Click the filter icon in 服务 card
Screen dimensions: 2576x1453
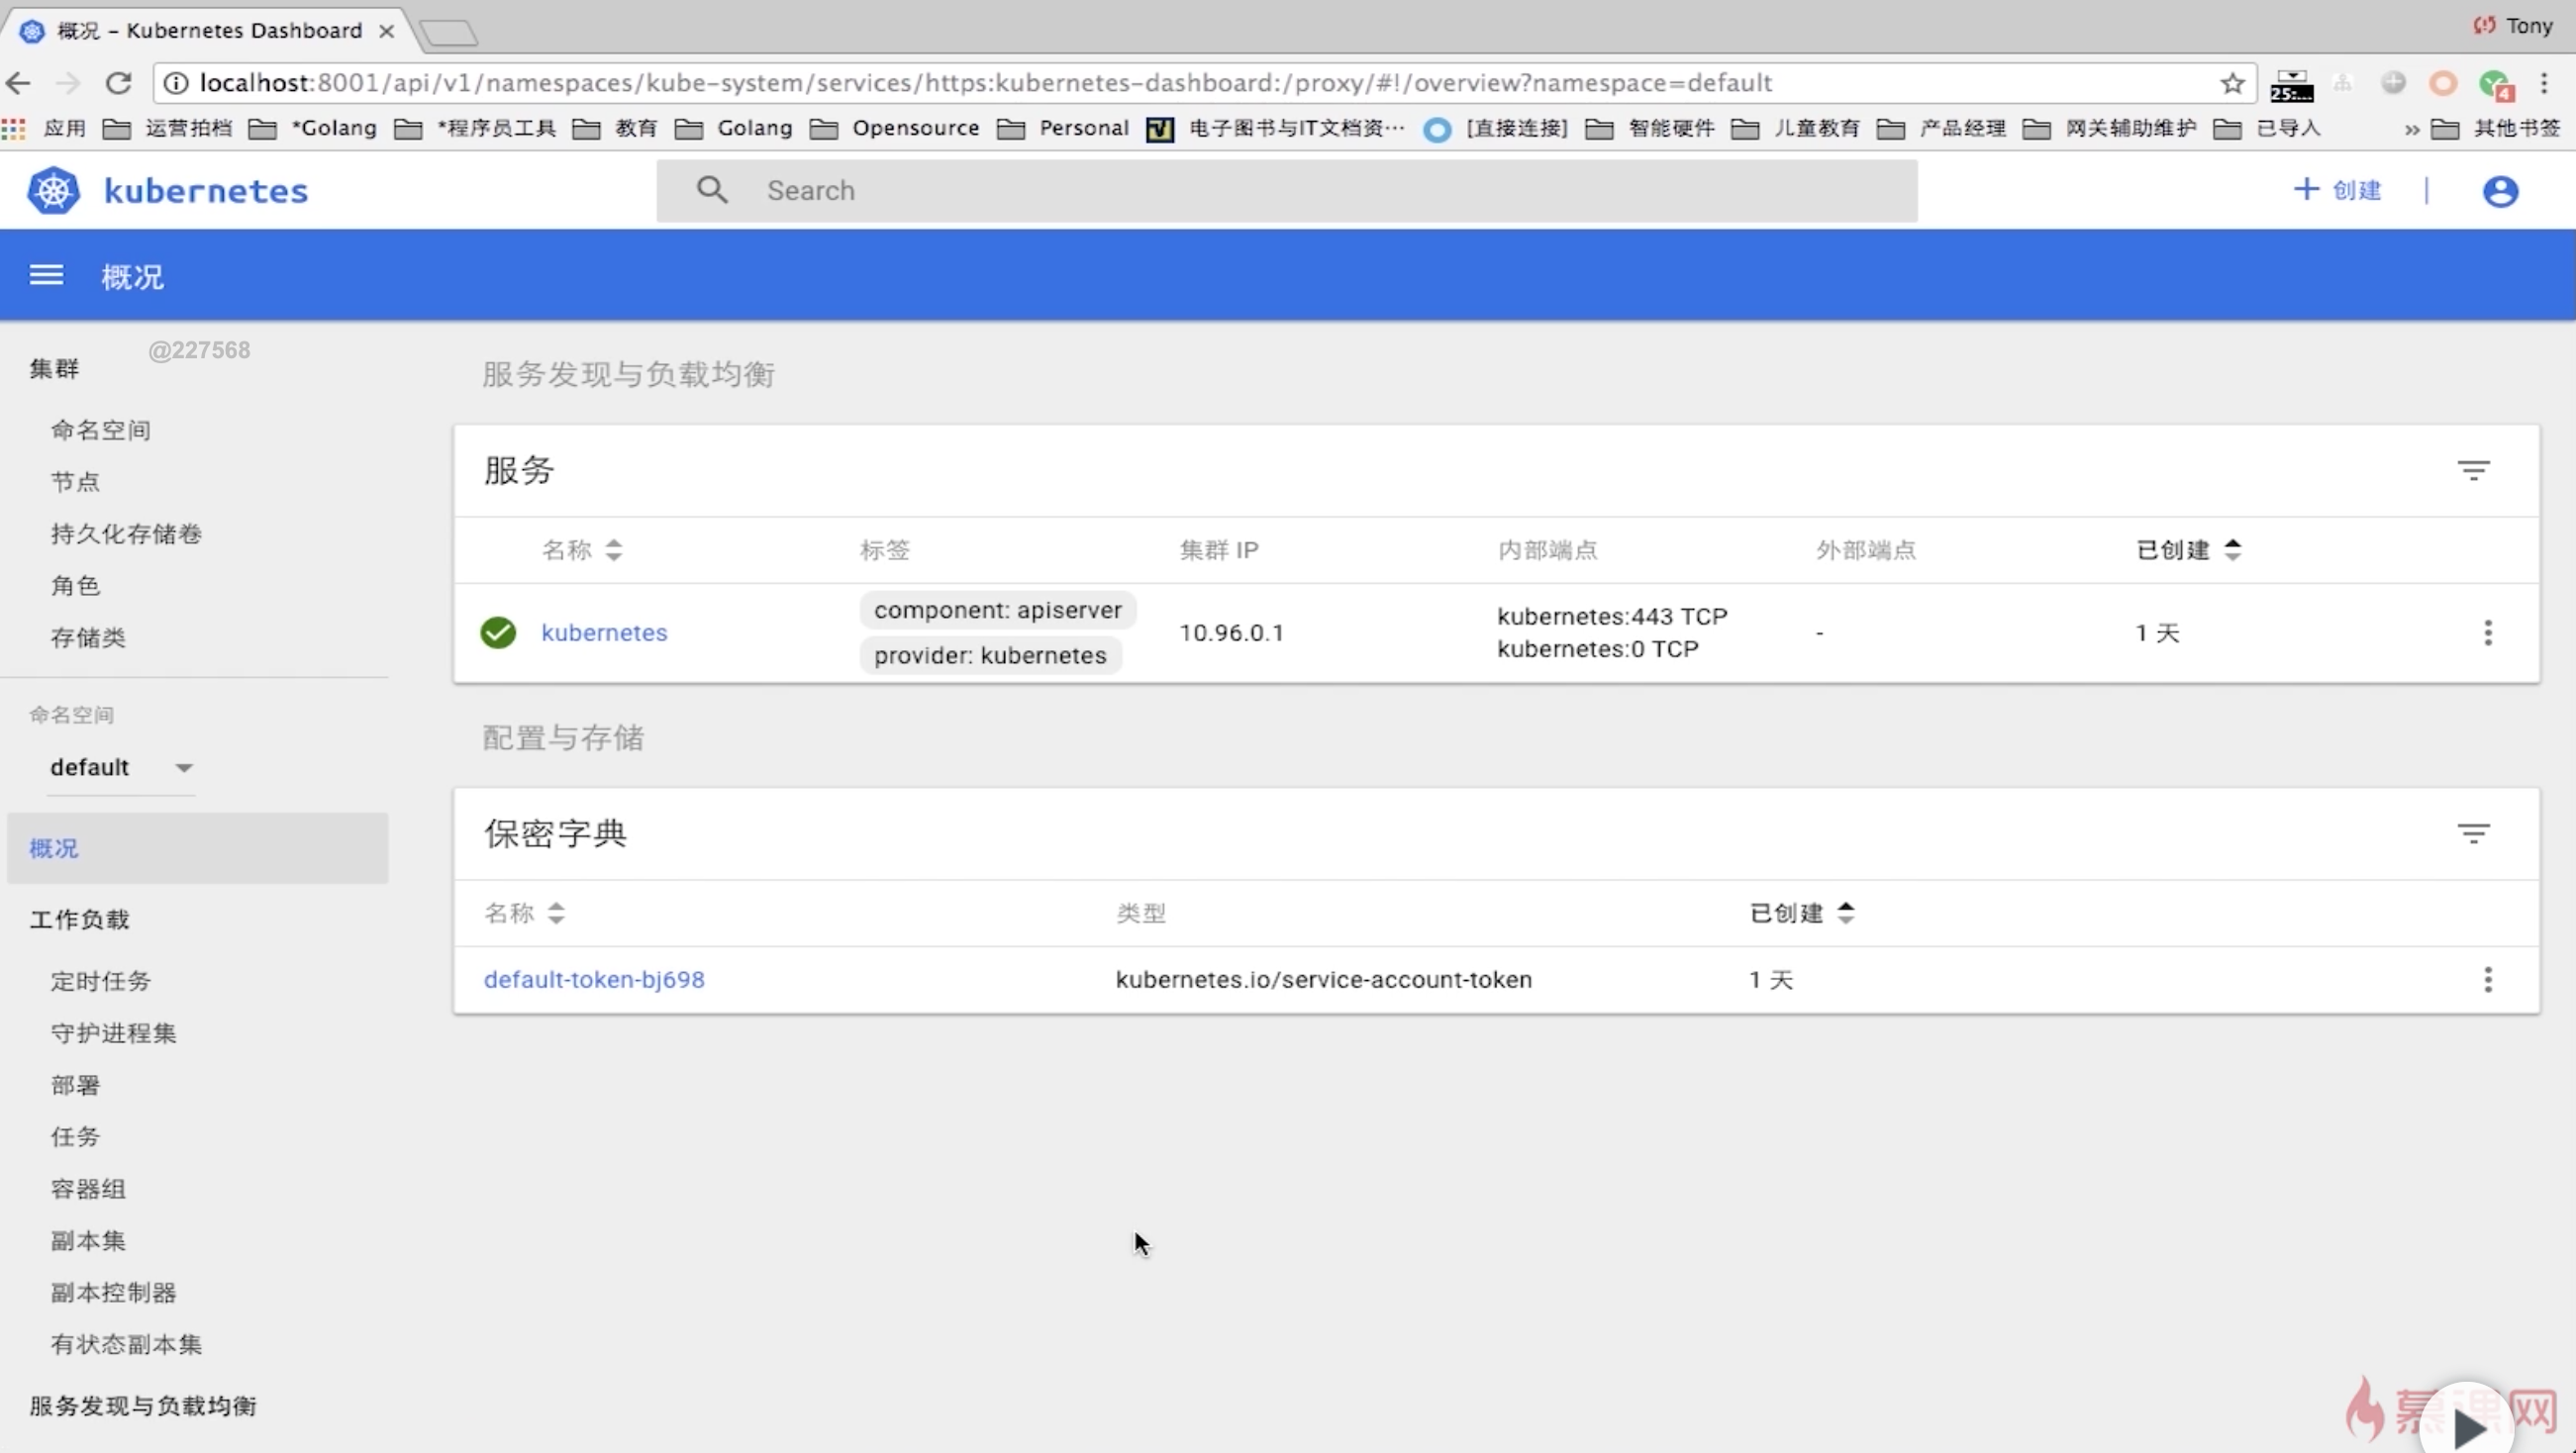tap(2473, 470)
